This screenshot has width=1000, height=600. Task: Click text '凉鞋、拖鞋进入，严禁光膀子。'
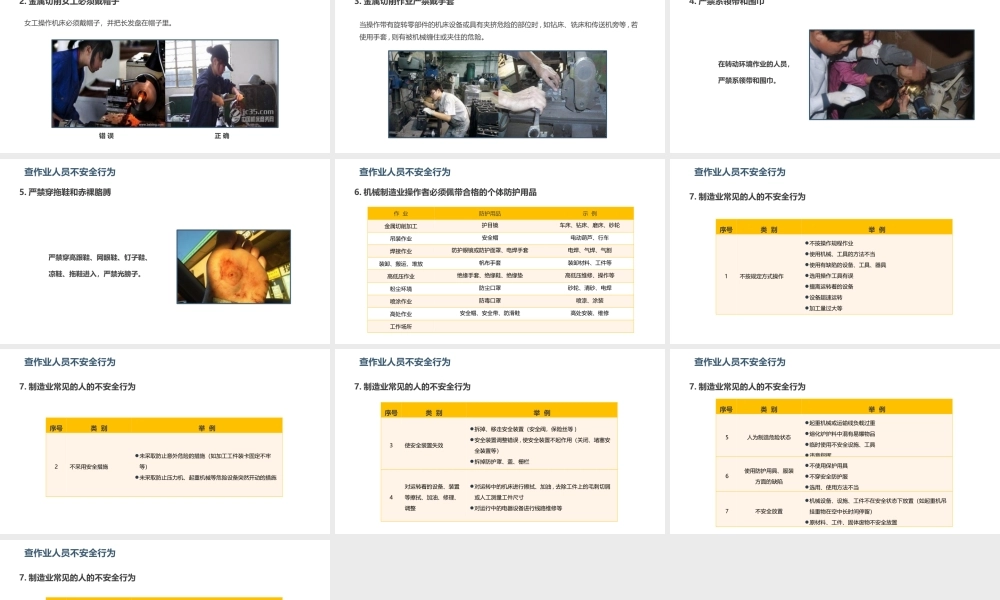[x=95, y=274]
